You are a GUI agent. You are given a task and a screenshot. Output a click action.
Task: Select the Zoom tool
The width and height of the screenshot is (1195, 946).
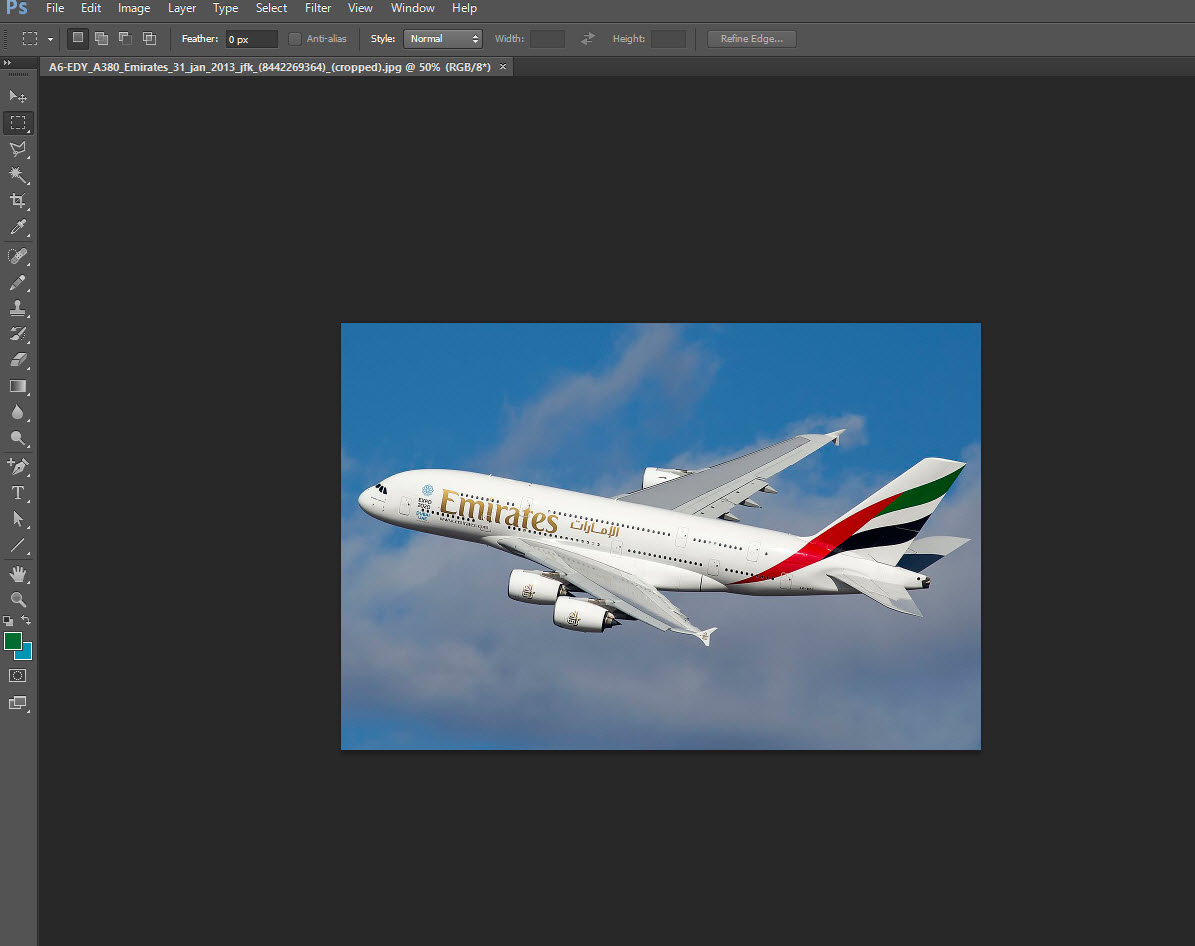coord(18,599)
